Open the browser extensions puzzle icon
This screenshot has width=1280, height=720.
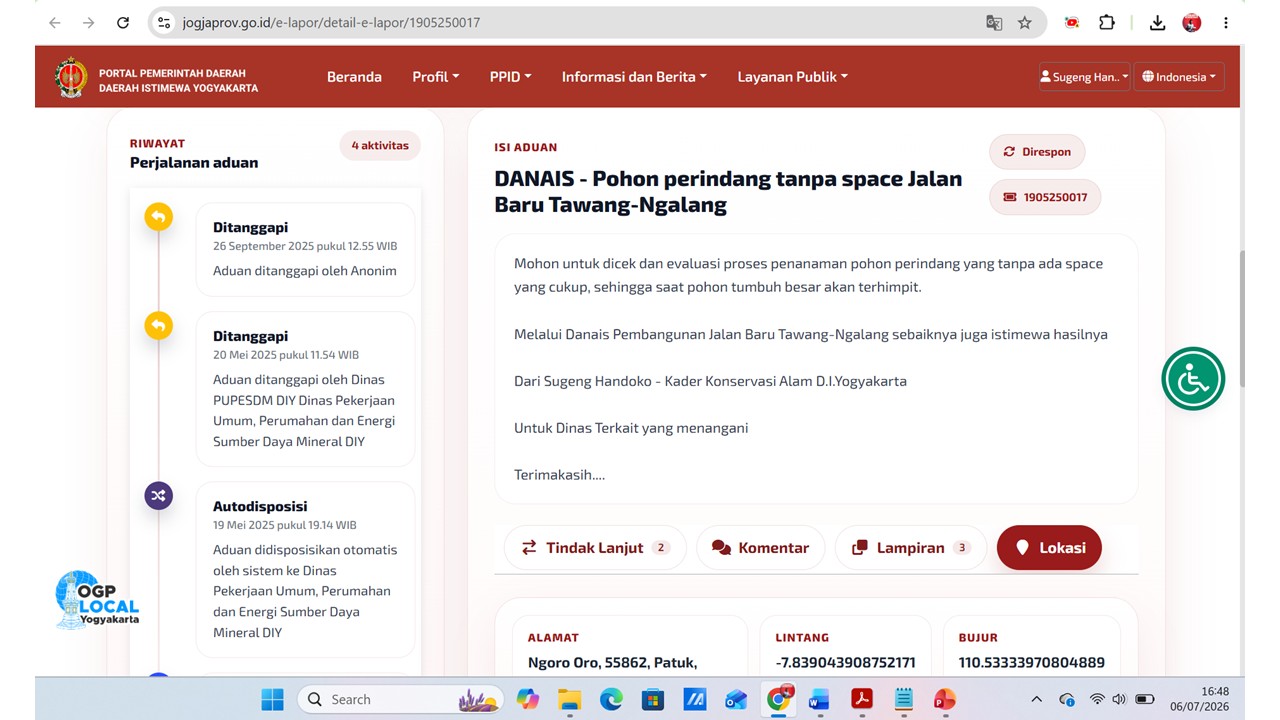(x=1107, y=22)
